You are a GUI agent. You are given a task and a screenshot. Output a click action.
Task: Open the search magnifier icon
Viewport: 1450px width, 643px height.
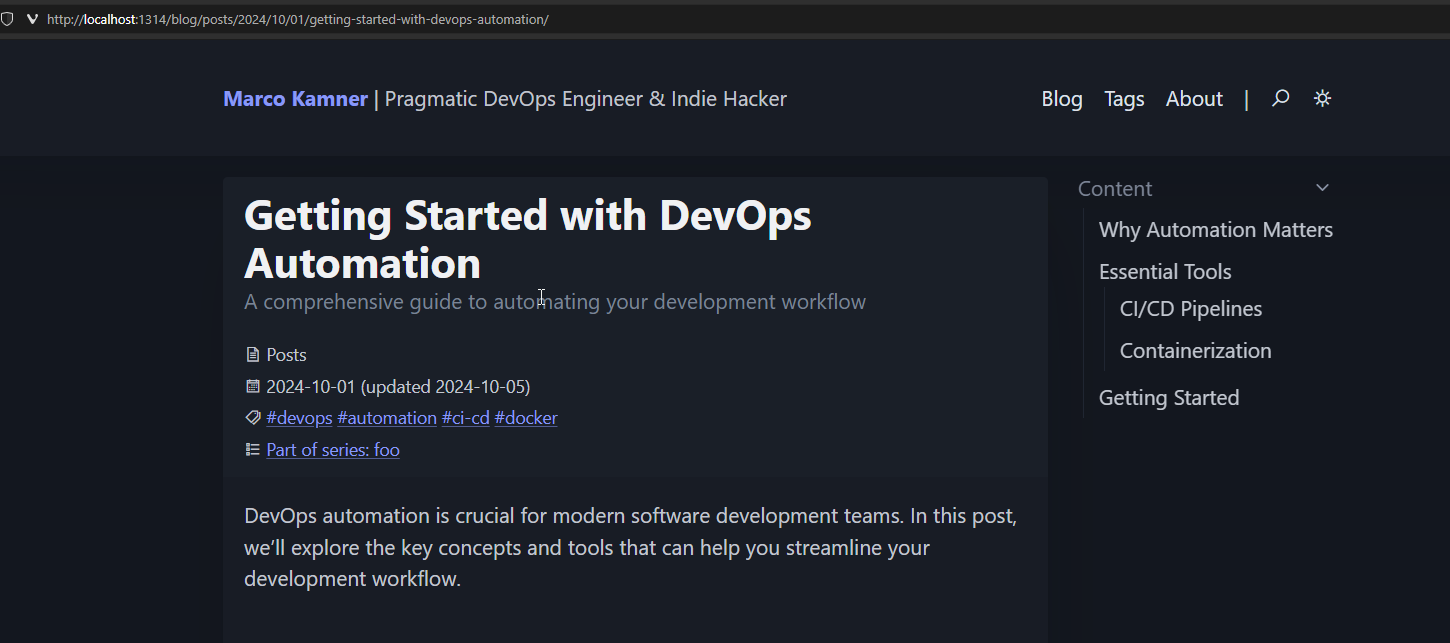point(1280,98)
